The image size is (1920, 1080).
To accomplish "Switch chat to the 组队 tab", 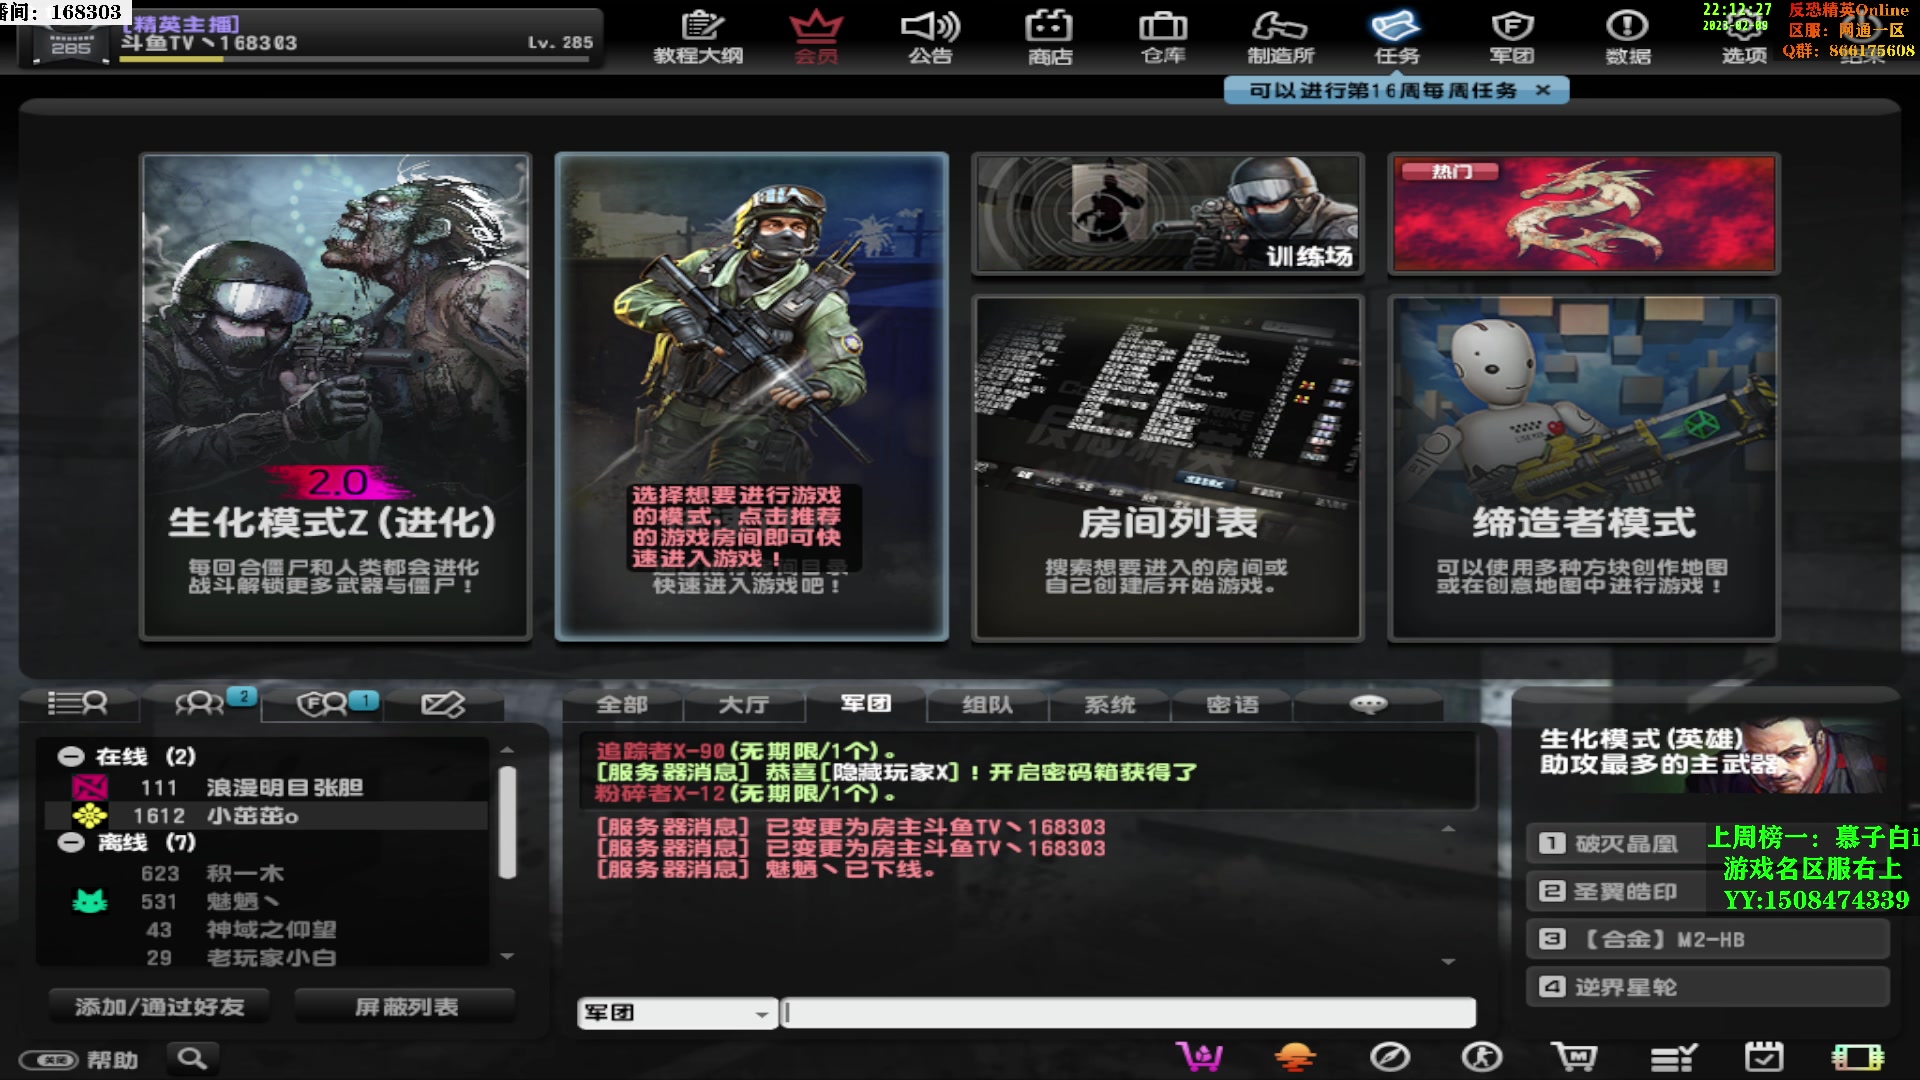I will (x=988, y=704).
